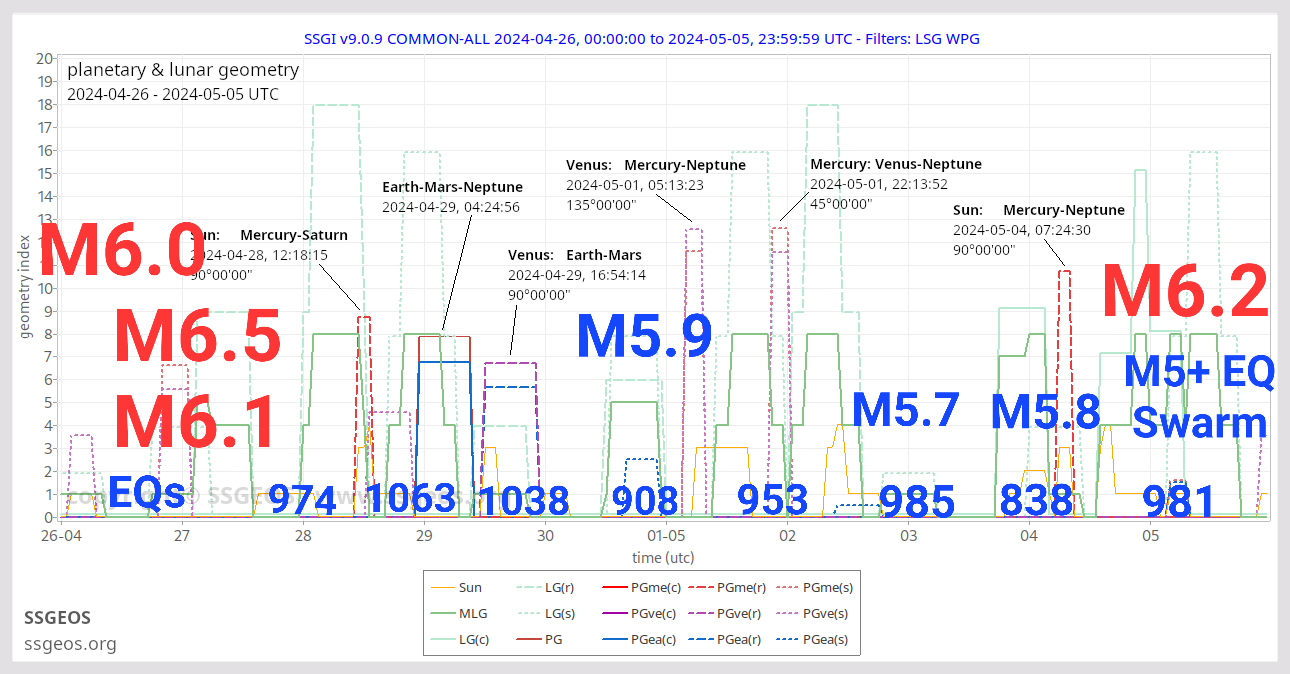Click the LG(r) dashed line legend swatch

[x=530, y=588]
